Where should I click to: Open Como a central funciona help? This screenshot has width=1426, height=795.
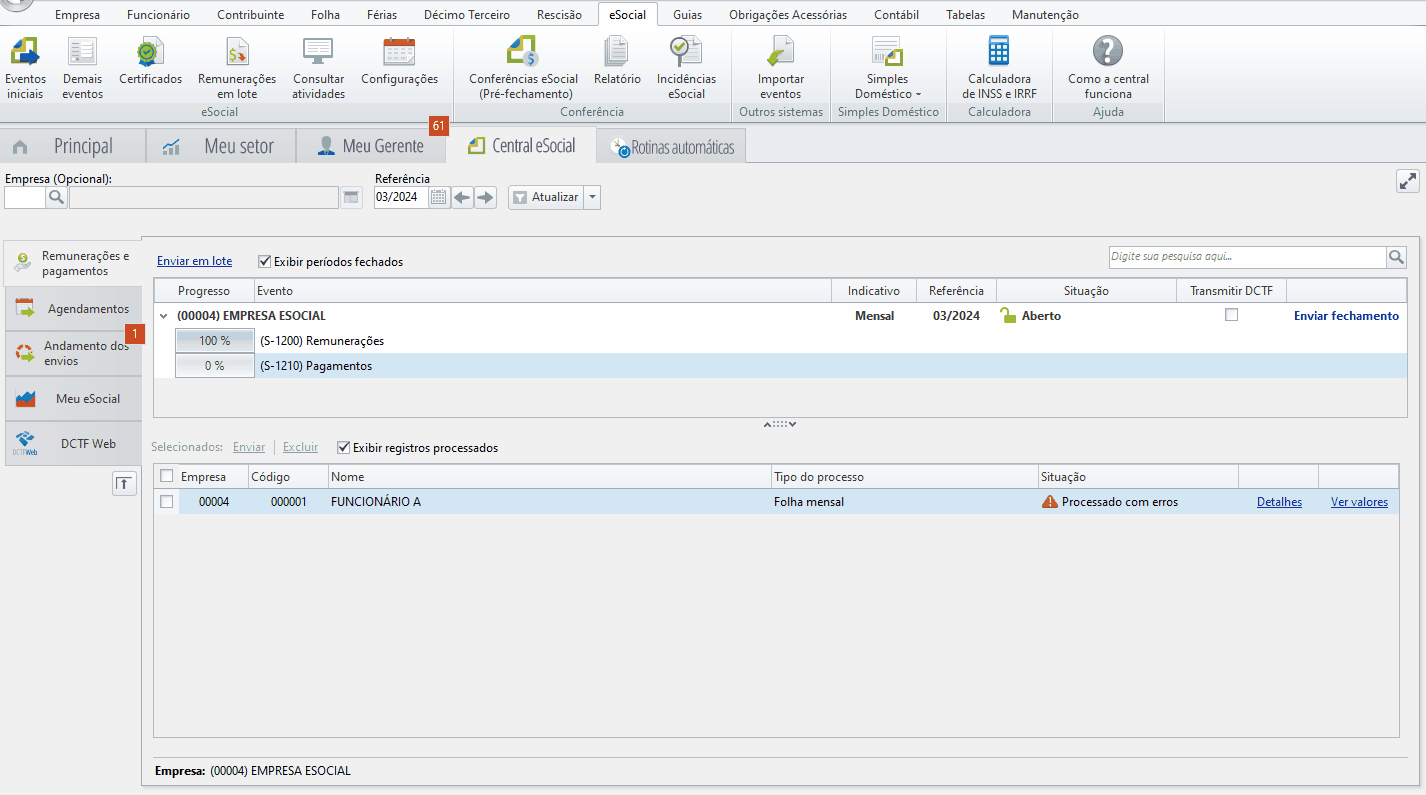click(1108, 67)
